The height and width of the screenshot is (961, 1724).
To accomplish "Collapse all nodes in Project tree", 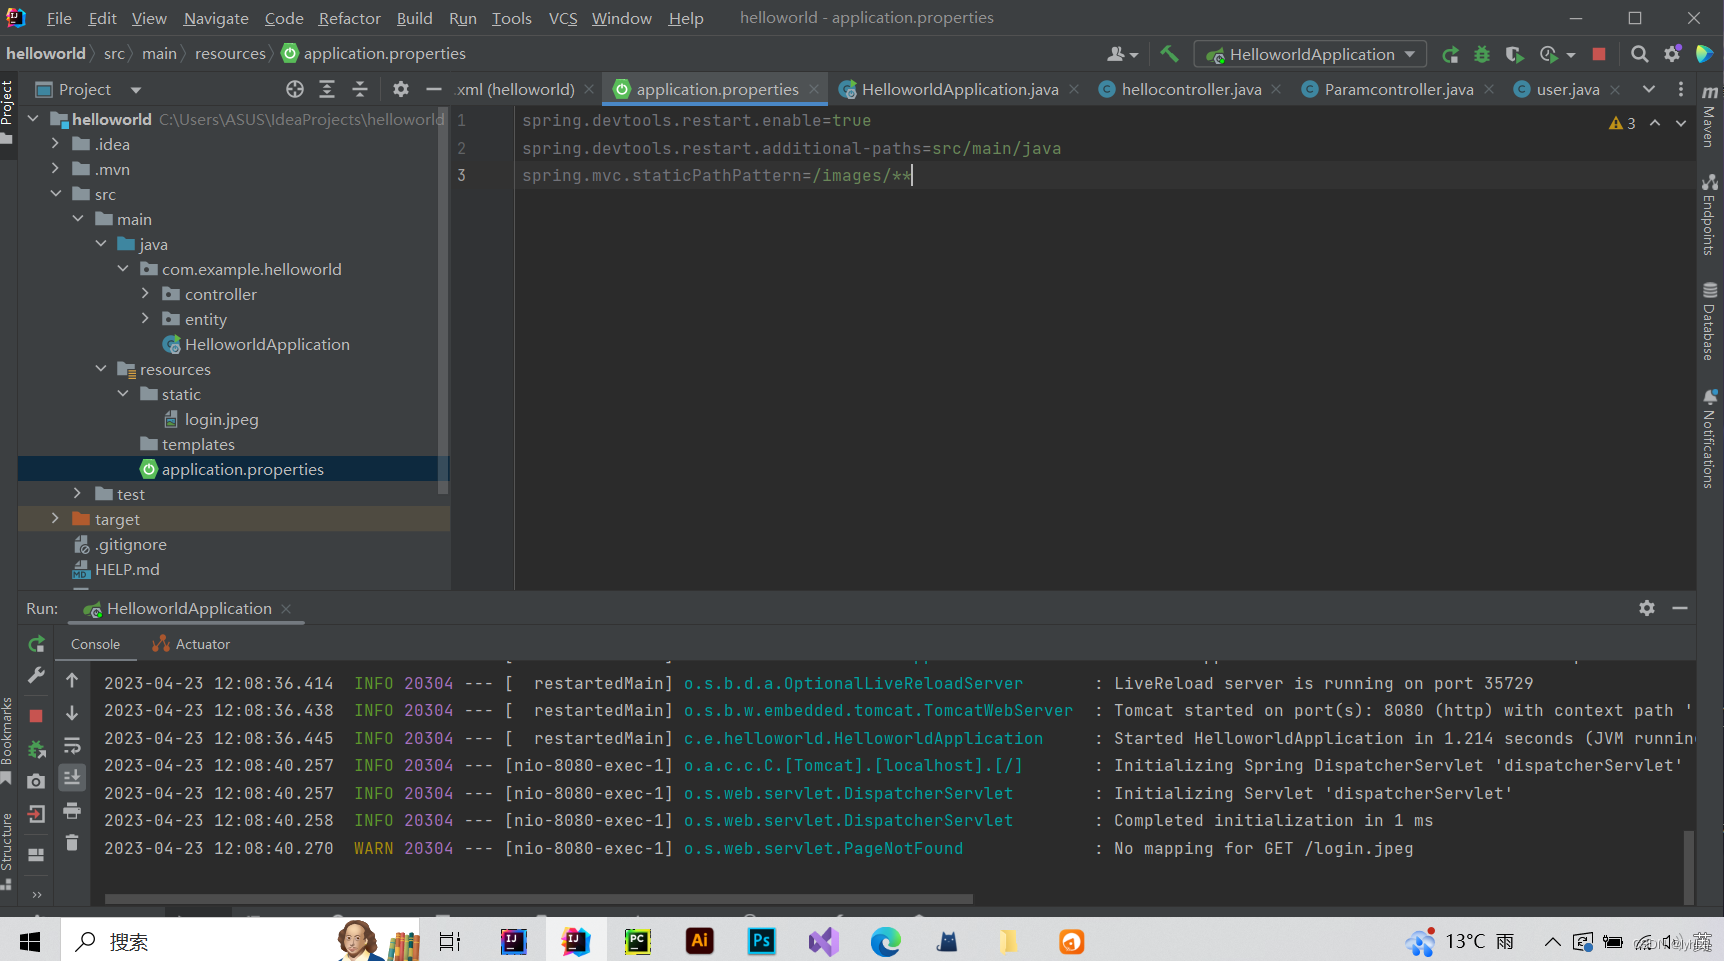I will (359, 89).
